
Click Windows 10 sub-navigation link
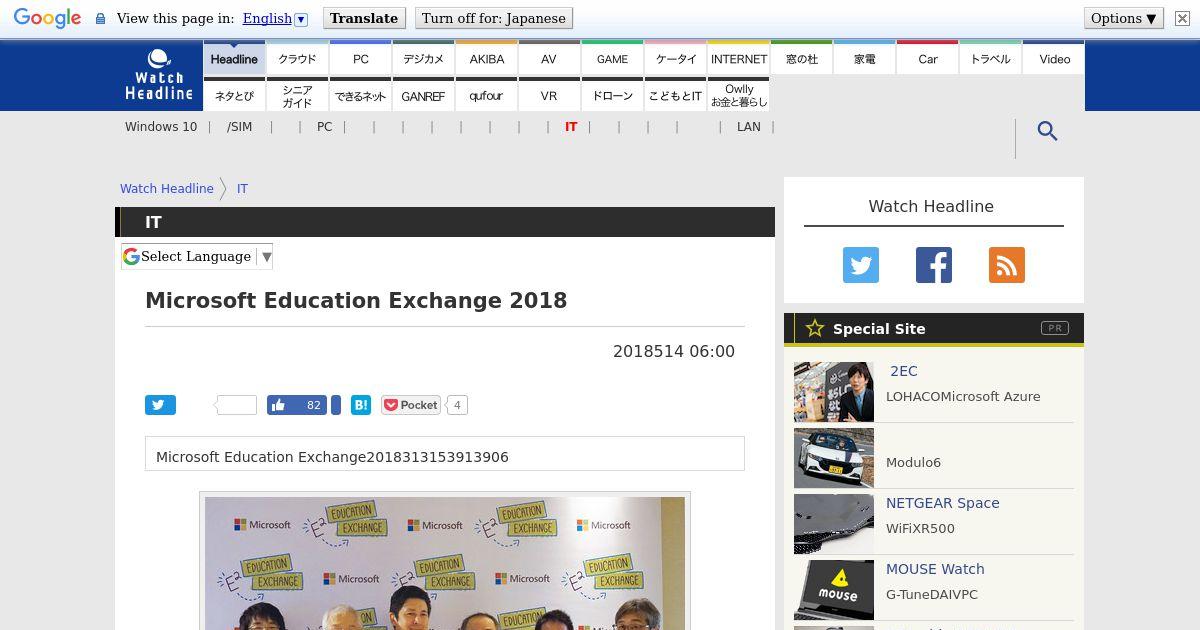[161, 127]
